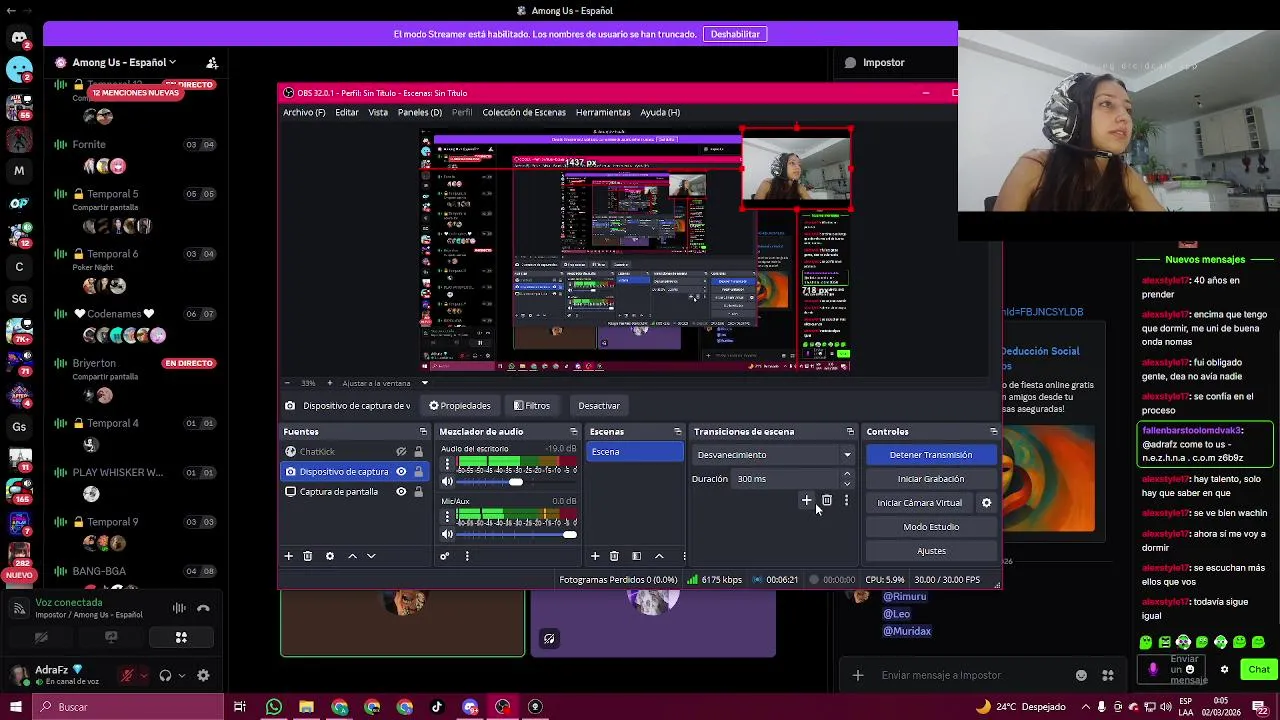1280x720 pixels.
Task: Click Detener Transmisión button
Action: pyautogui.click(x=931, y=455)
